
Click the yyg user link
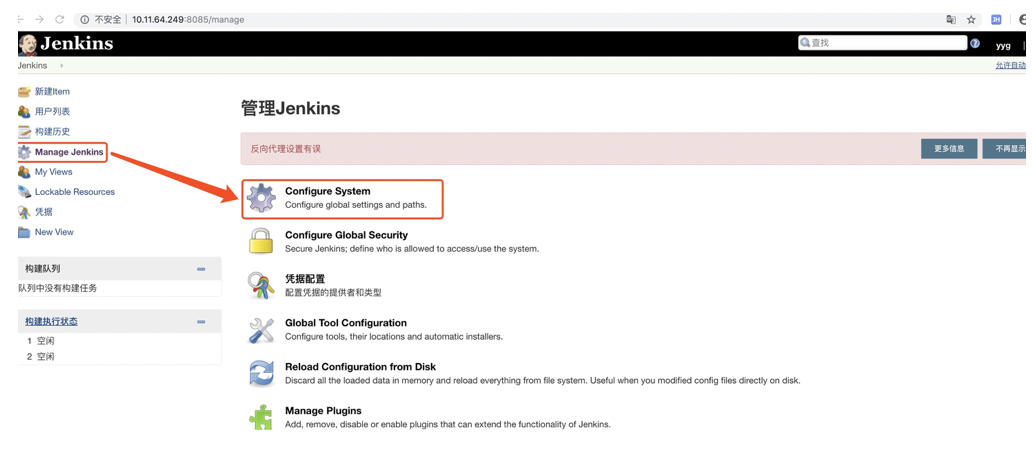pos(1003,45)
